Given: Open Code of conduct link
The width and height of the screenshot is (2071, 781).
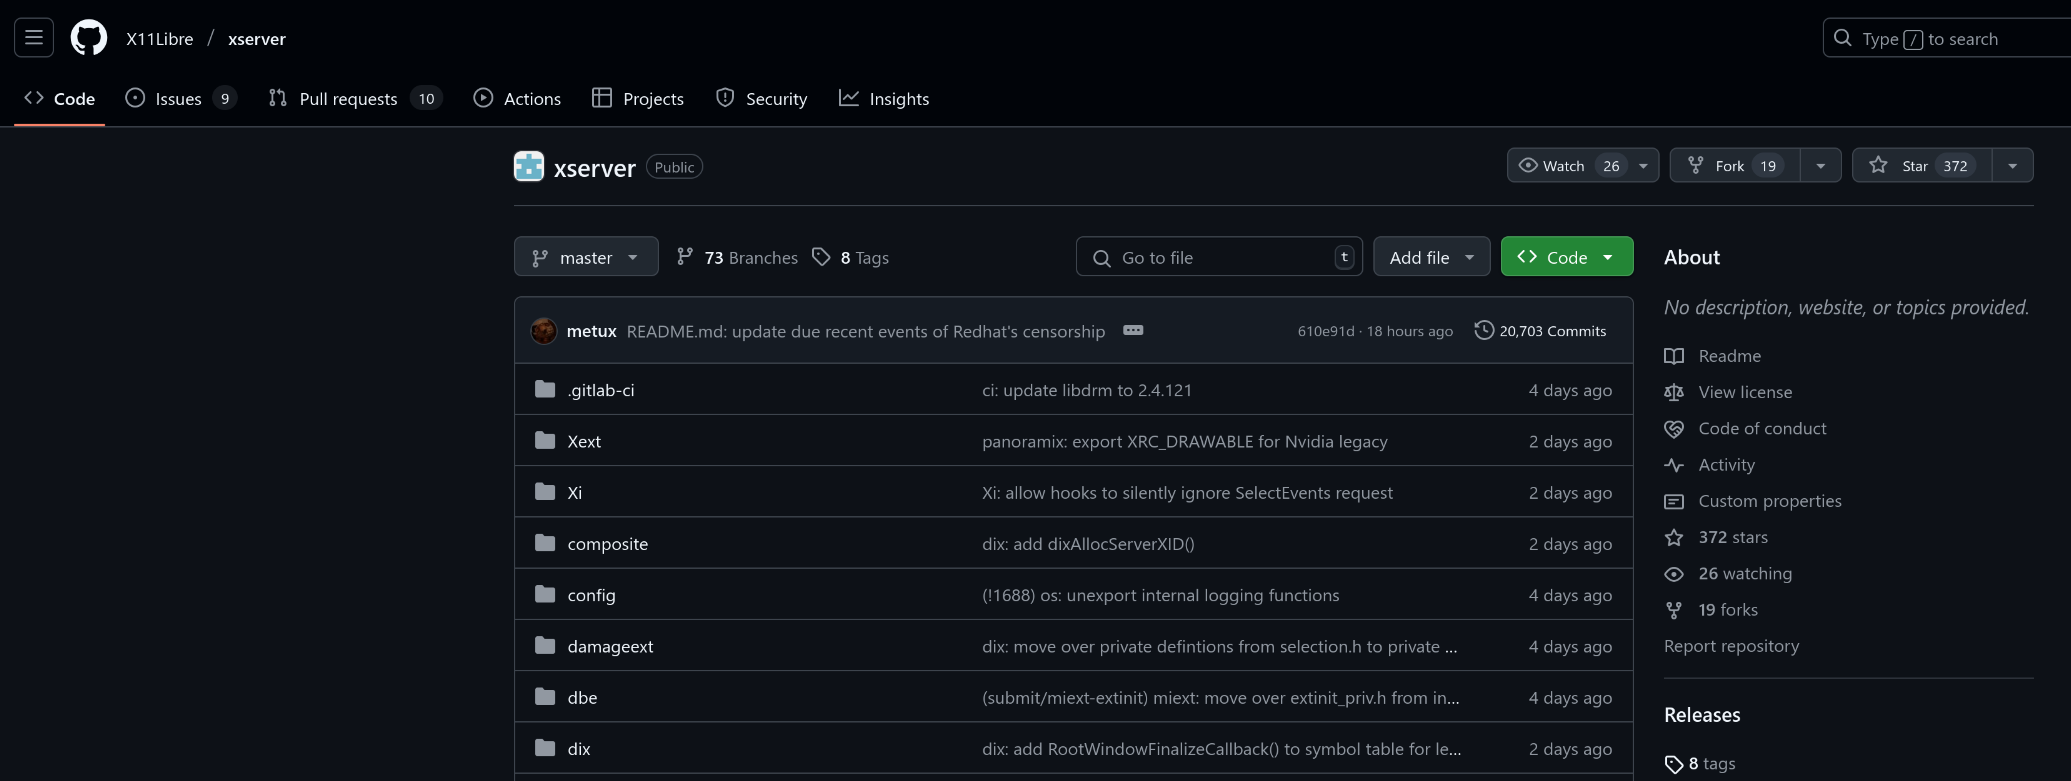Looking at the screenshot, I should (1745, 428).
